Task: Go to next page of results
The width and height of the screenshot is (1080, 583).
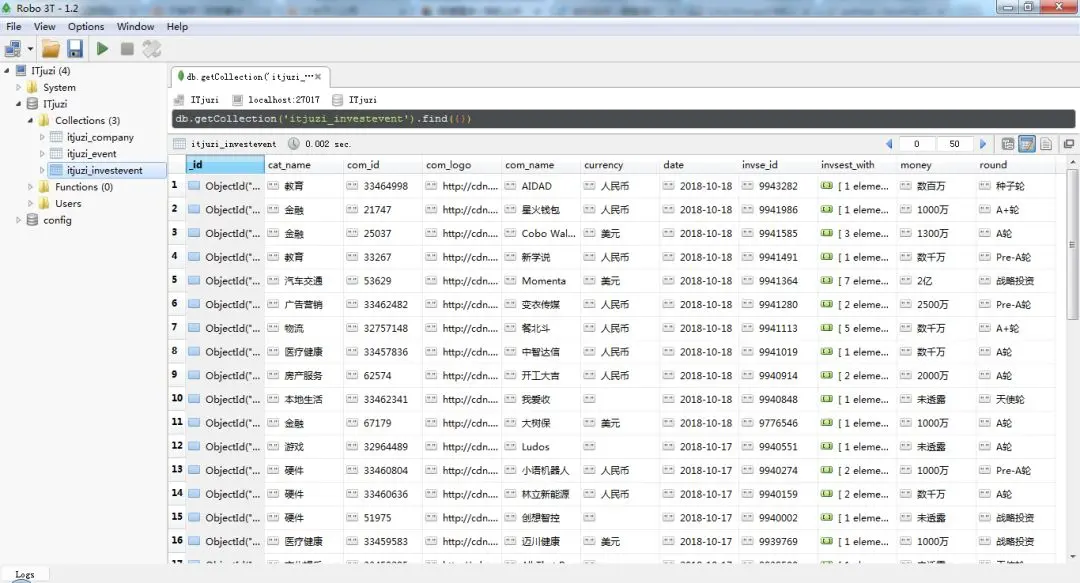Action: 983,144
